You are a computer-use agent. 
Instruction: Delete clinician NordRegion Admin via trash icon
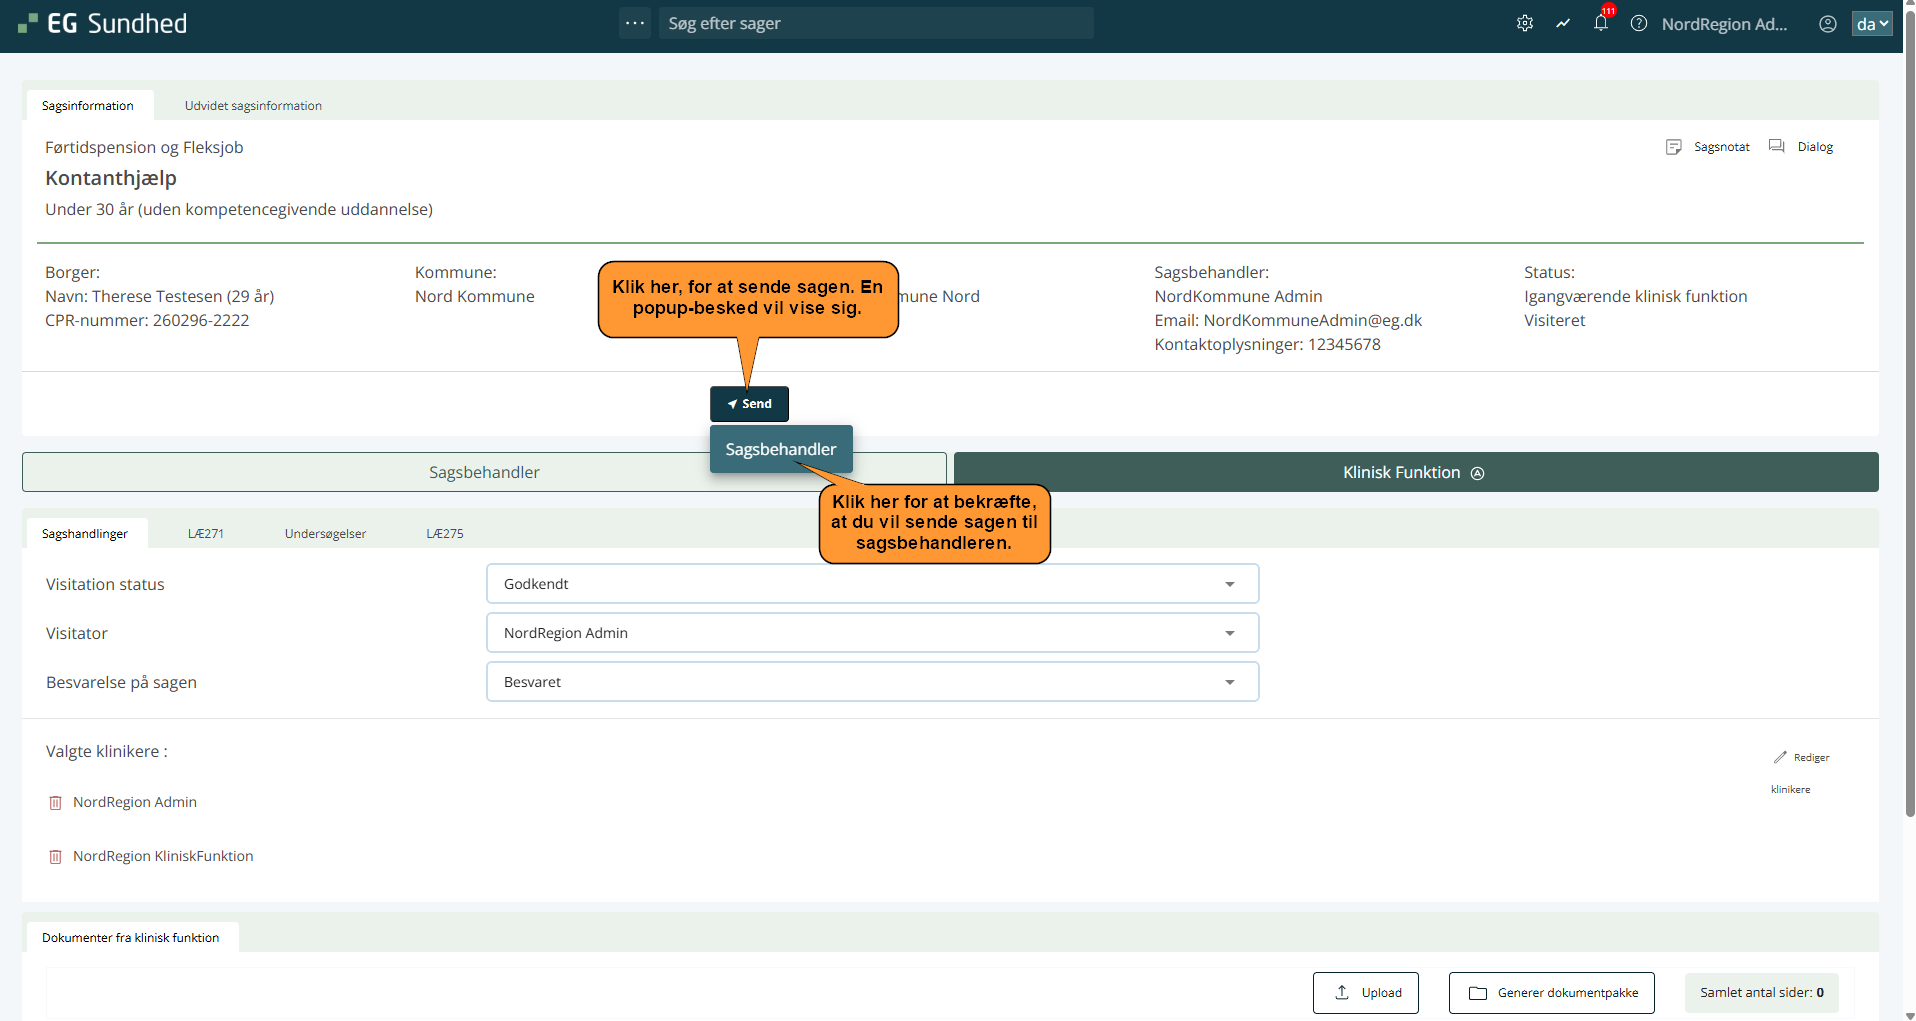click(x=56, y=803)
